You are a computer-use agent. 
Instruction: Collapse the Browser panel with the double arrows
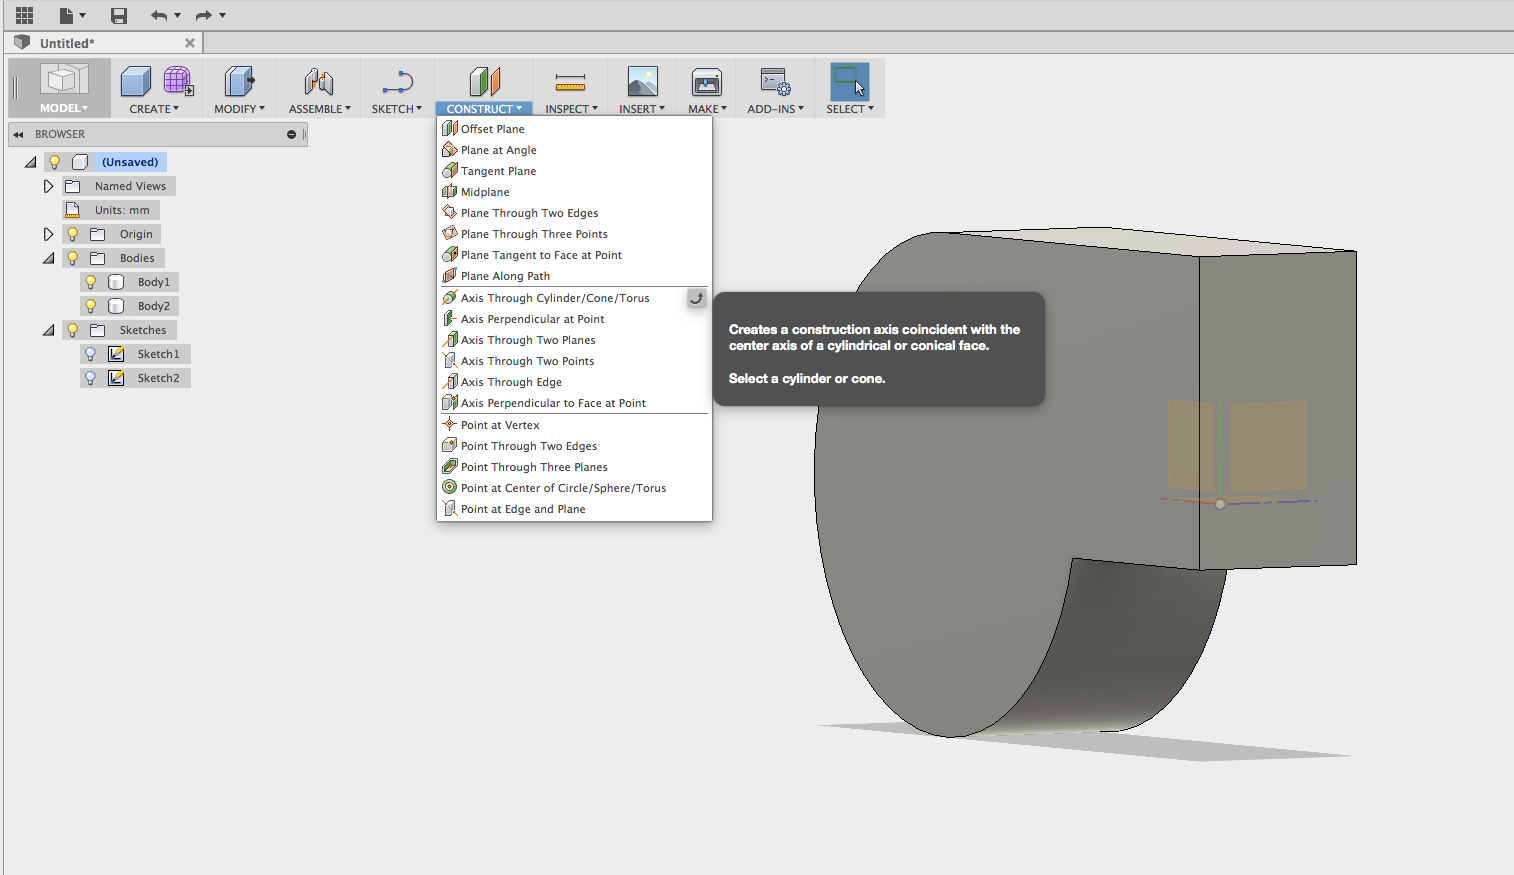16,134
